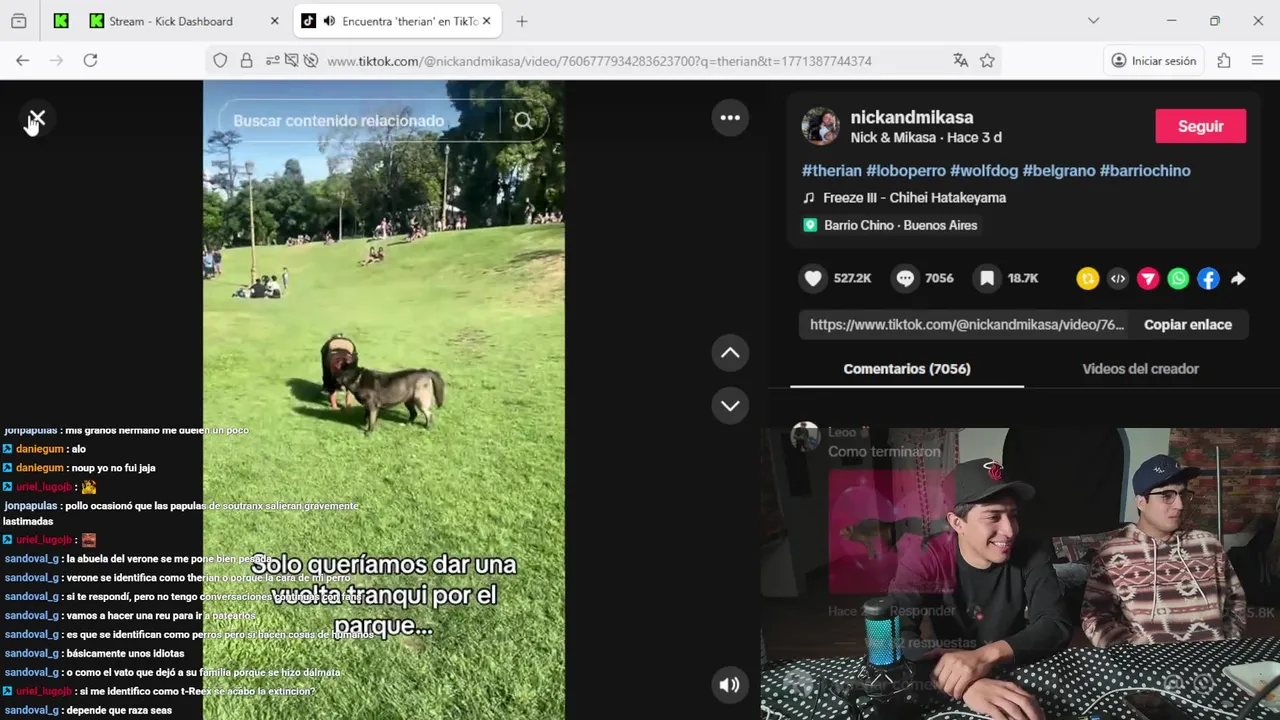Open more share options arrow

click(1238, 279)
